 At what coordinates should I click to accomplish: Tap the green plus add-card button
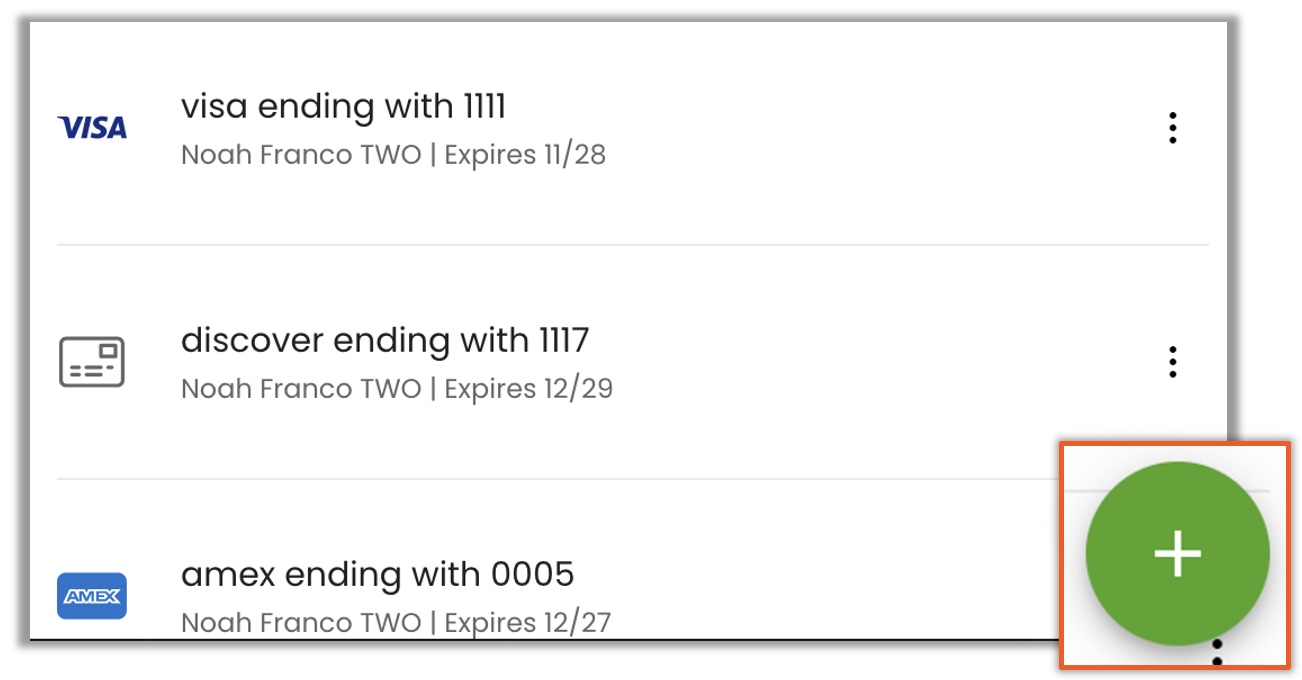[1178, 554]
